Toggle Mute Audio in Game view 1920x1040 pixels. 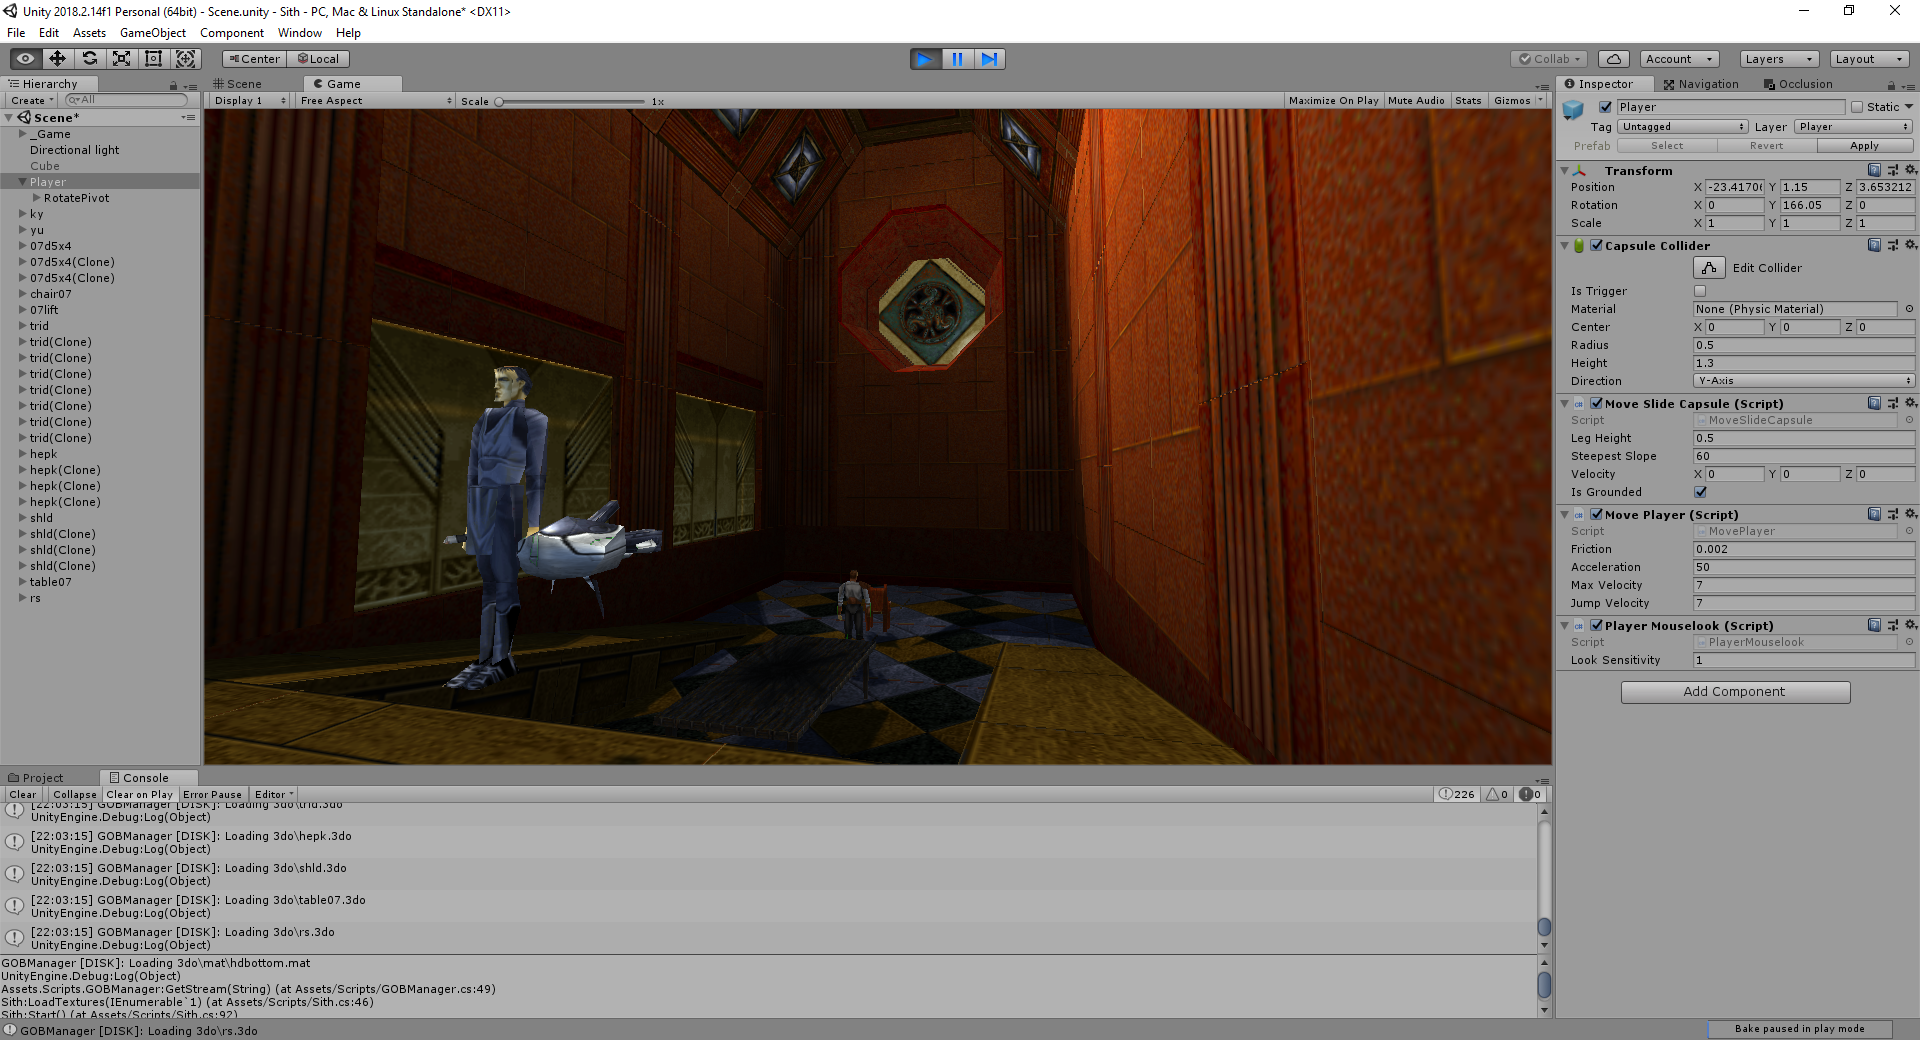(x=1416, y=101)
